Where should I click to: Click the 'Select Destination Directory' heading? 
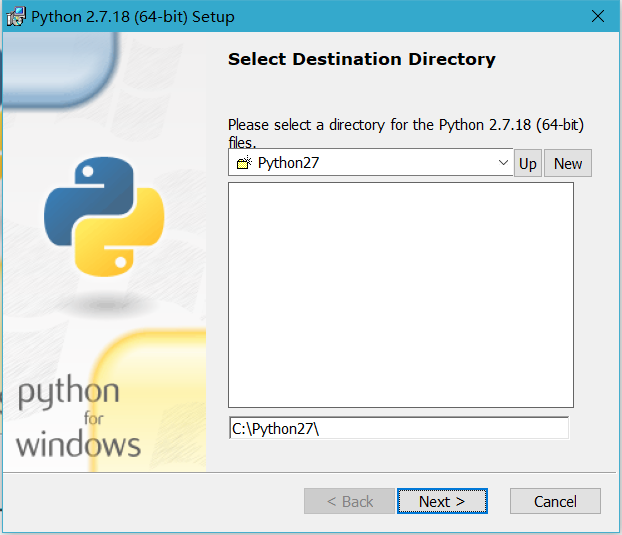[x=362, y=59]
